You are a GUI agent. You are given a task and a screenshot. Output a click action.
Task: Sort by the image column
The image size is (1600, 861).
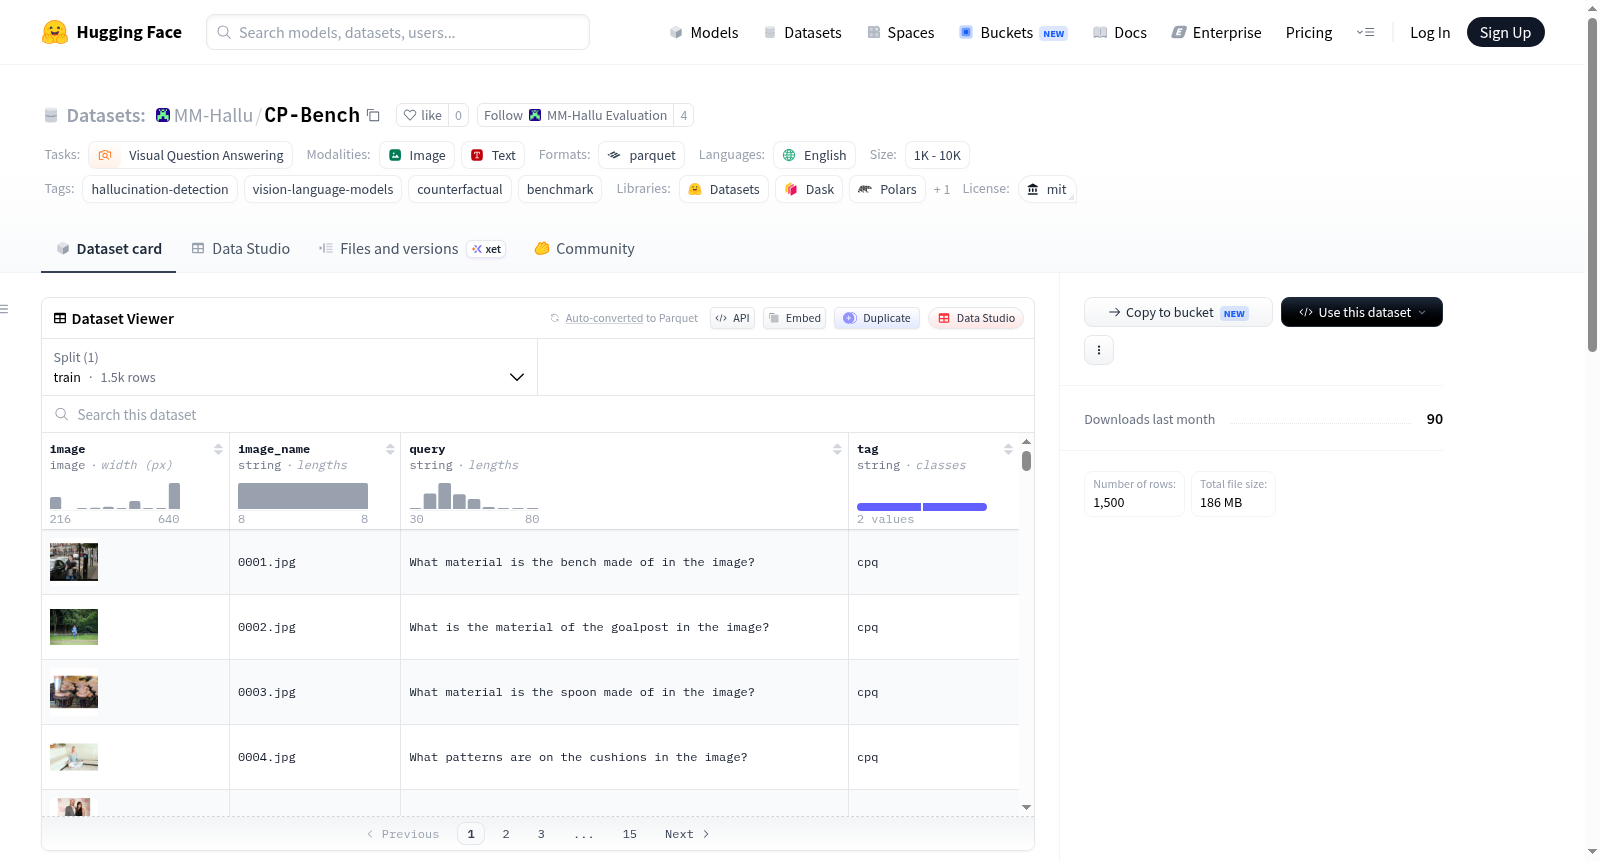(x=218, y=449)
